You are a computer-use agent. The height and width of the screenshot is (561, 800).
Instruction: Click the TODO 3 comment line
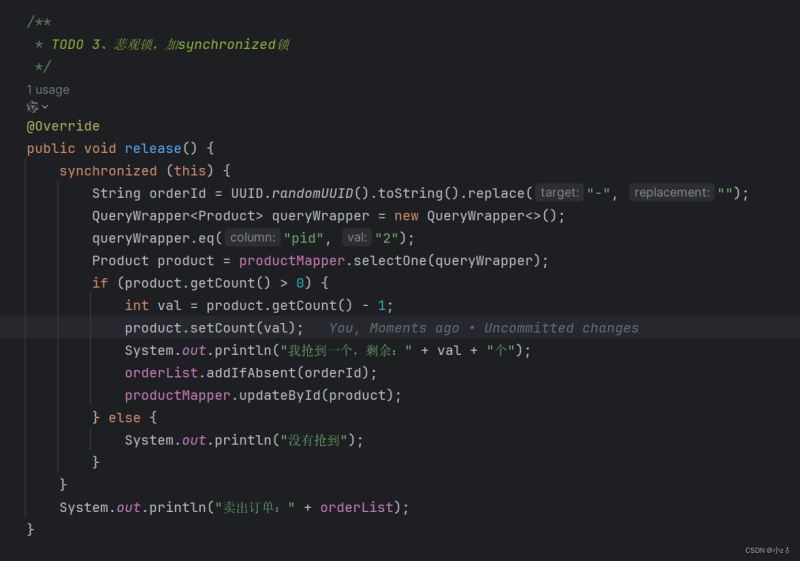[x=170, y=44]
